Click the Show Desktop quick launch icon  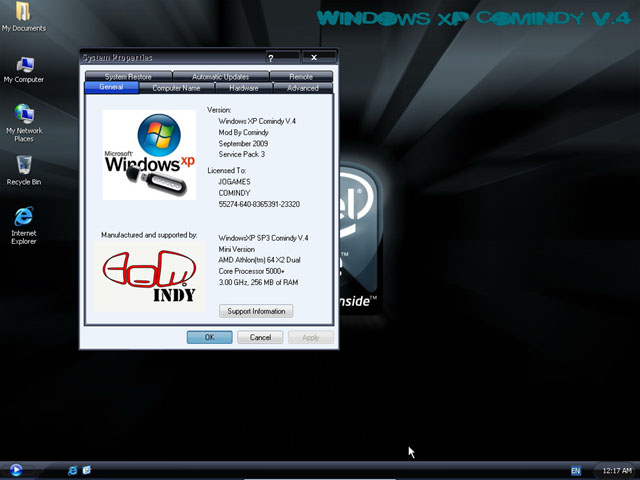pos(87,470)
